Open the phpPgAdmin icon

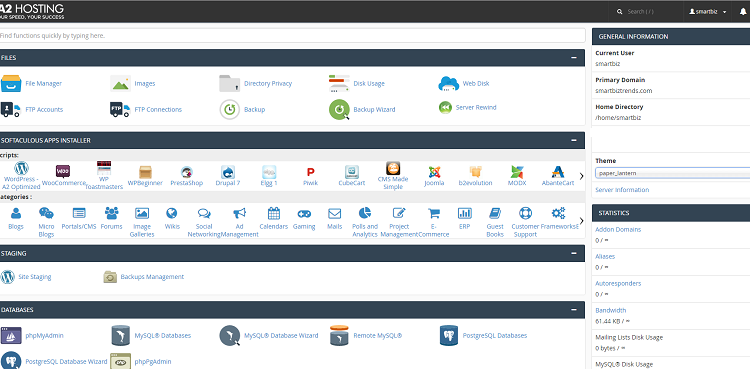120,361
